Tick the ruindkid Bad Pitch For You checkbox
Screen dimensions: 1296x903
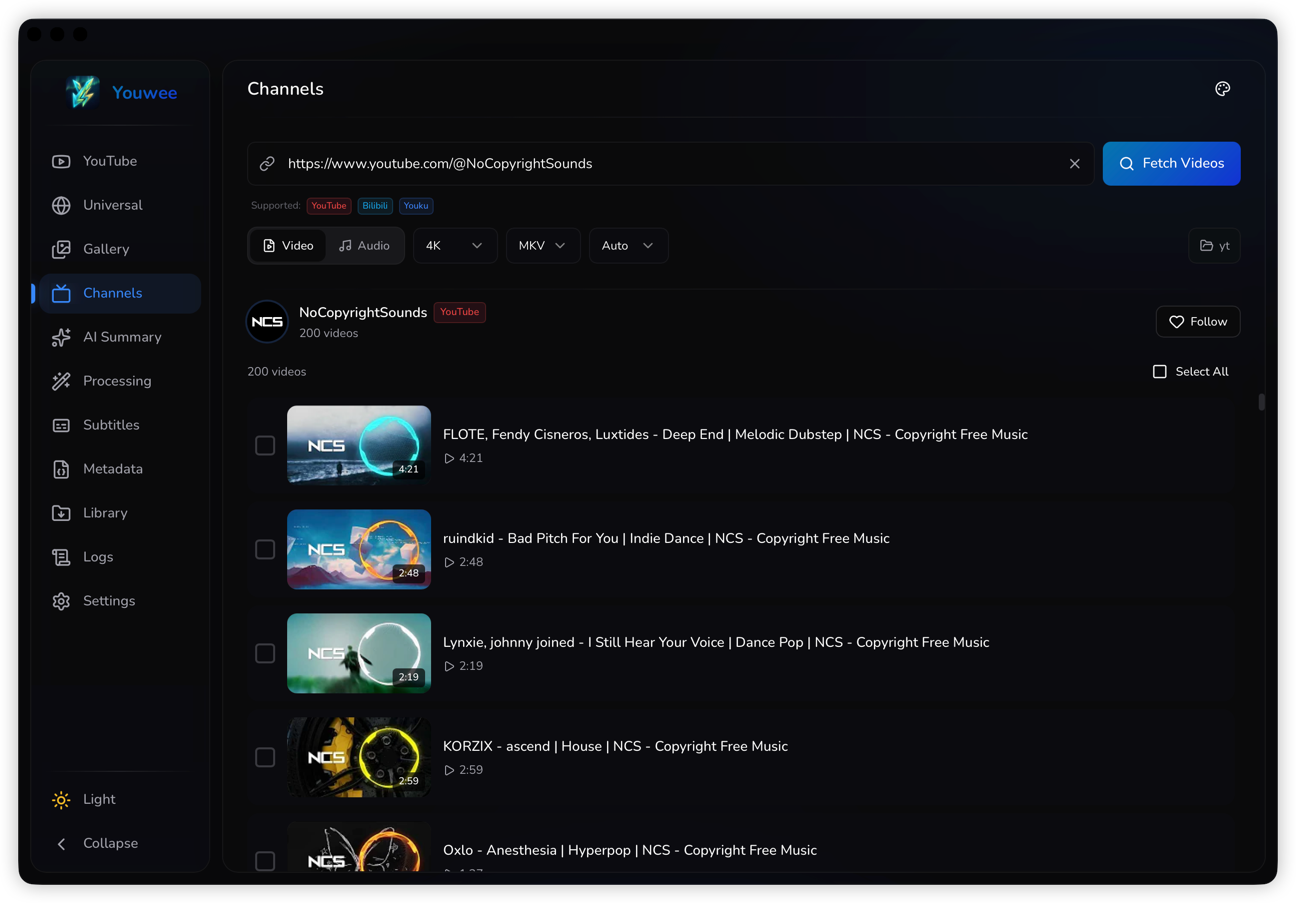[265, 549]
